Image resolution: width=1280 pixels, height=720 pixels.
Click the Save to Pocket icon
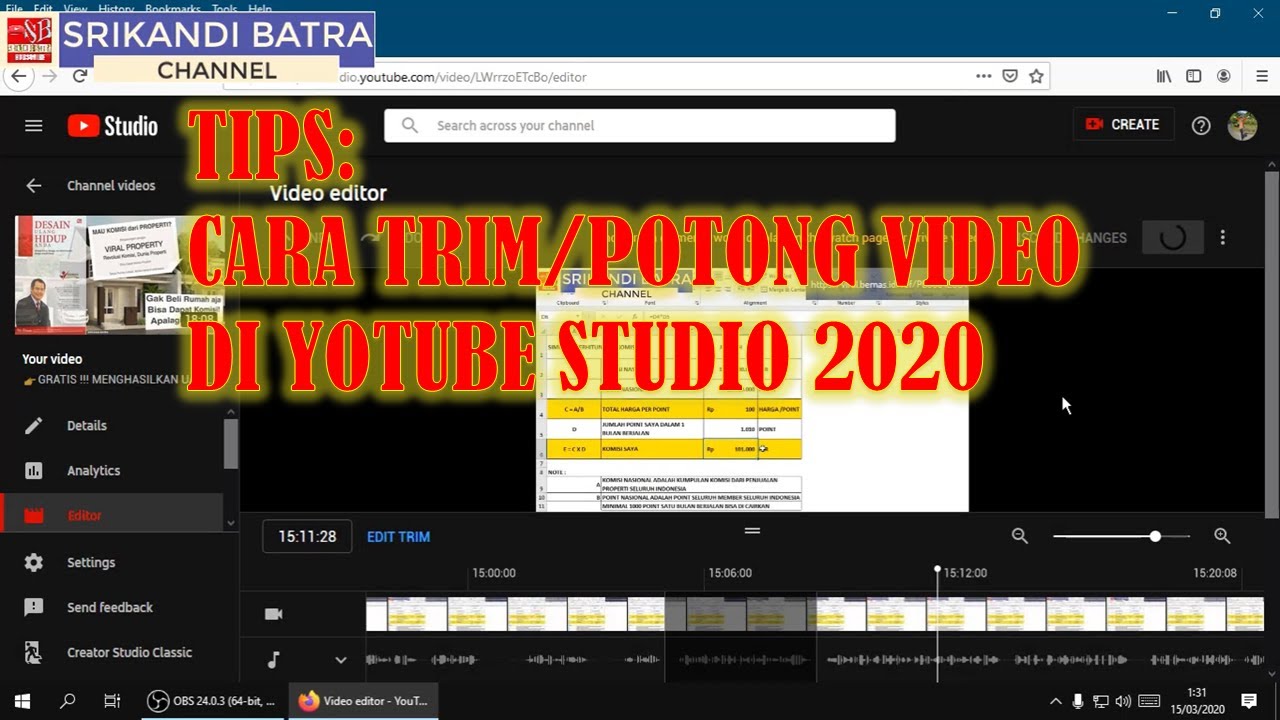click(x=1010, y=76)
